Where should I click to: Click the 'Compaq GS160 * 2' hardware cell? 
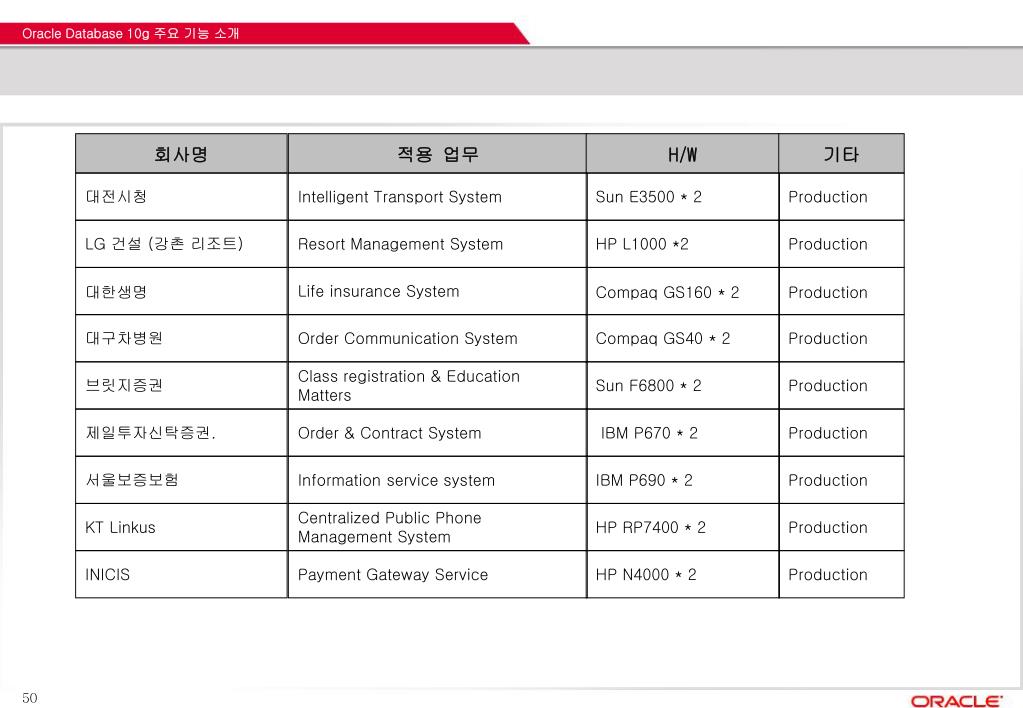pyautogui.click(x=682, y=291)
